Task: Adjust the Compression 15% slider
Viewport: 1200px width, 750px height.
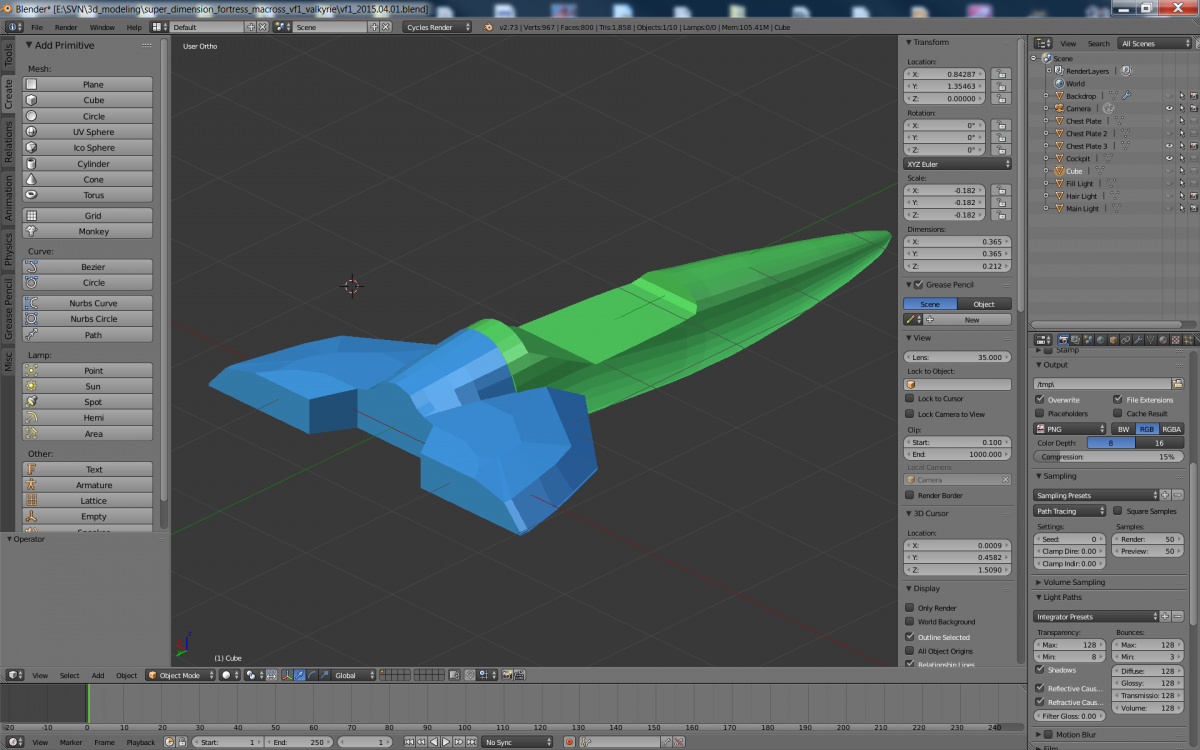Action: (x=1107, y=456)
